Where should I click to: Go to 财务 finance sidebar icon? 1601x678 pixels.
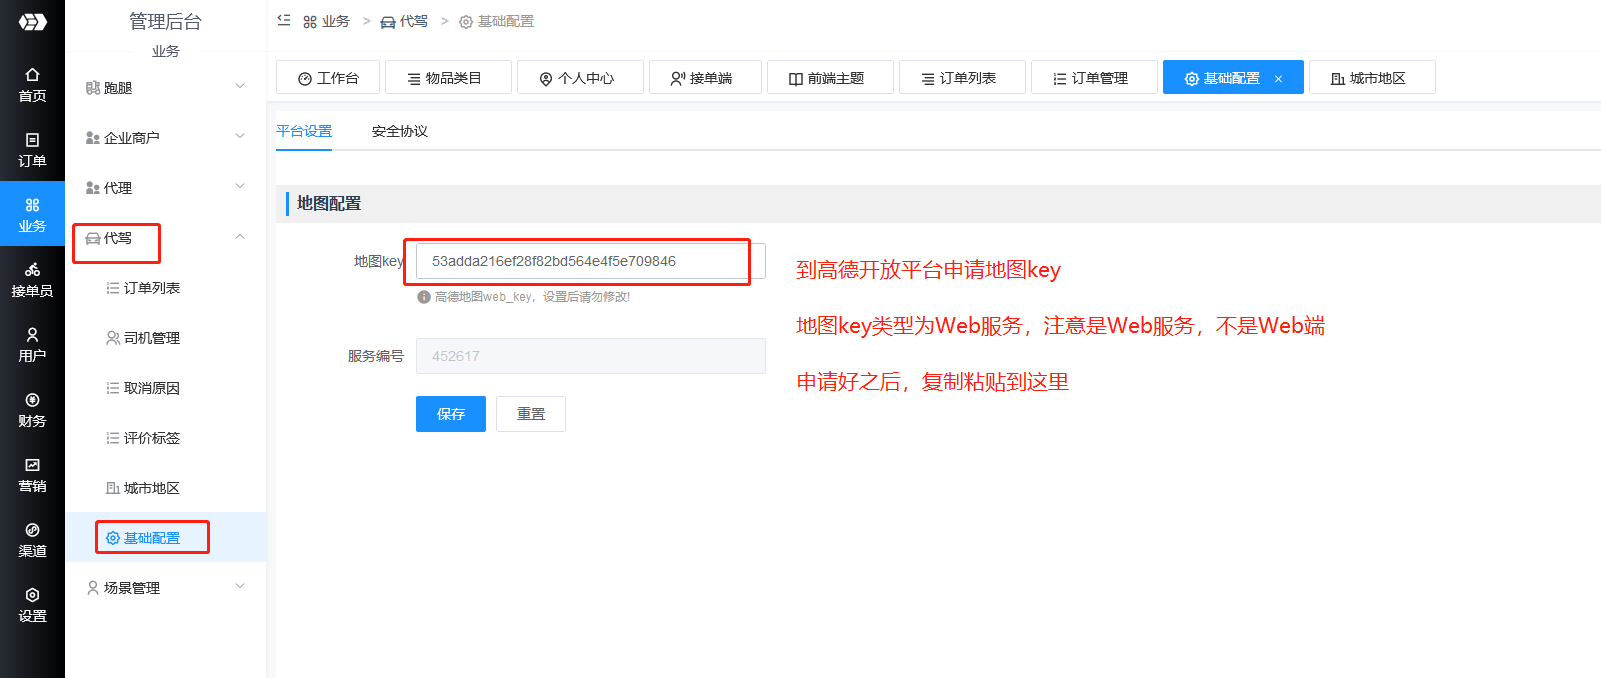(32, 410)
